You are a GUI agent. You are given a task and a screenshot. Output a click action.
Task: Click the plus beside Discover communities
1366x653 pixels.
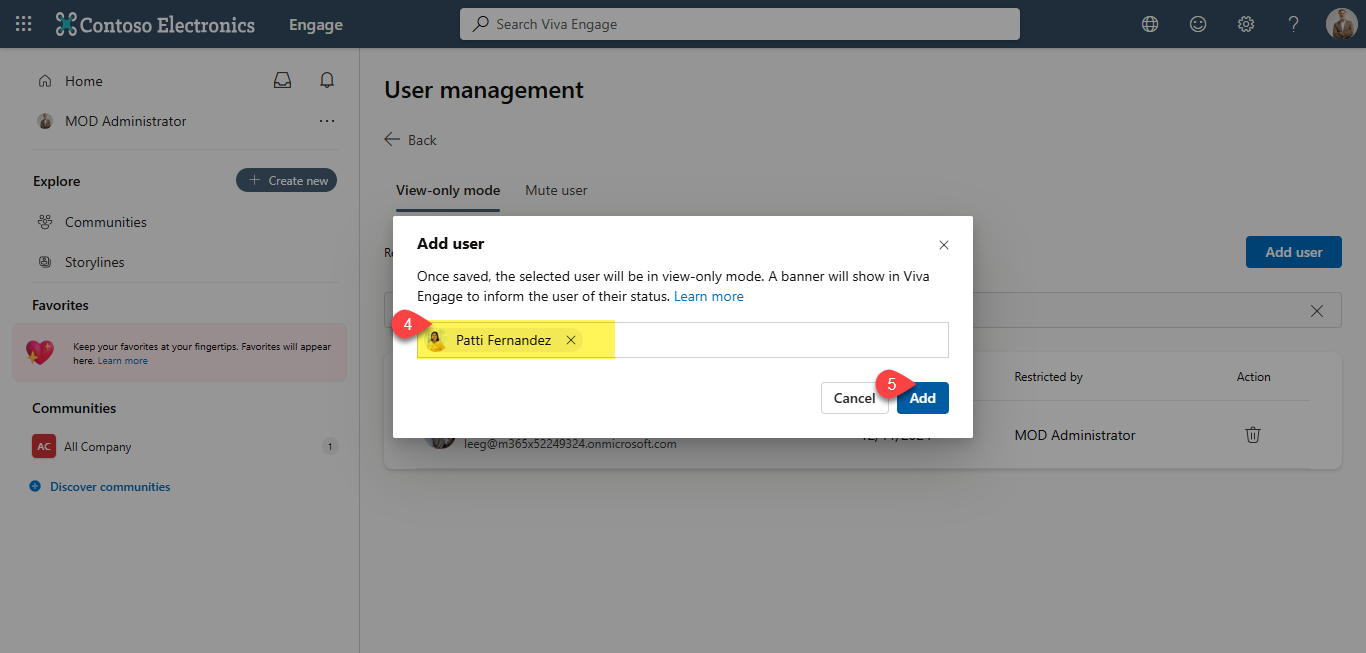pyautogui.click(x=34, y=486)
